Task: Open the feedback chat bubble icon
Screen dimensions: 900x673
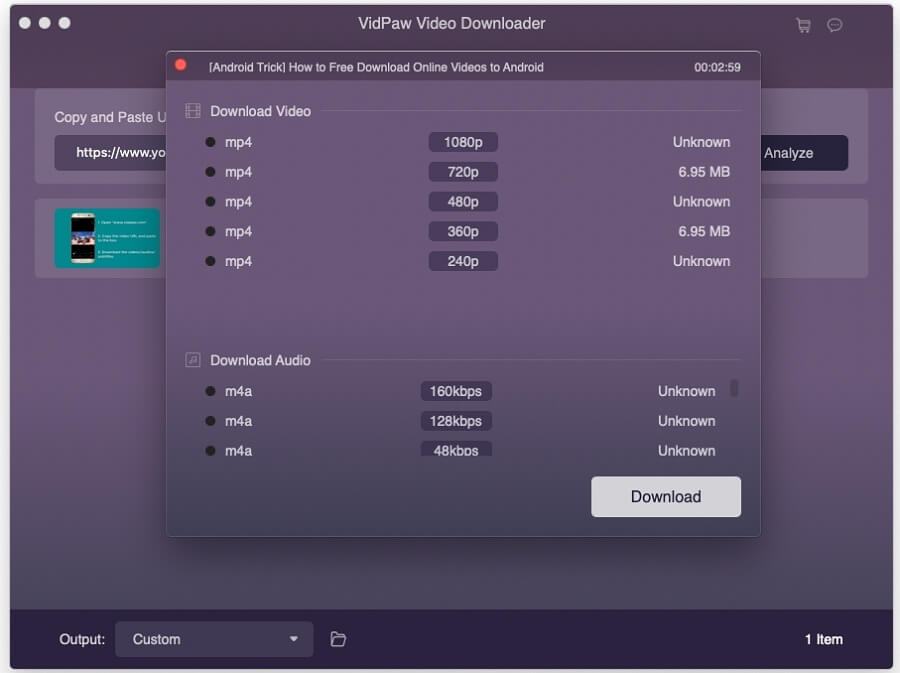Action: [835, 25]
